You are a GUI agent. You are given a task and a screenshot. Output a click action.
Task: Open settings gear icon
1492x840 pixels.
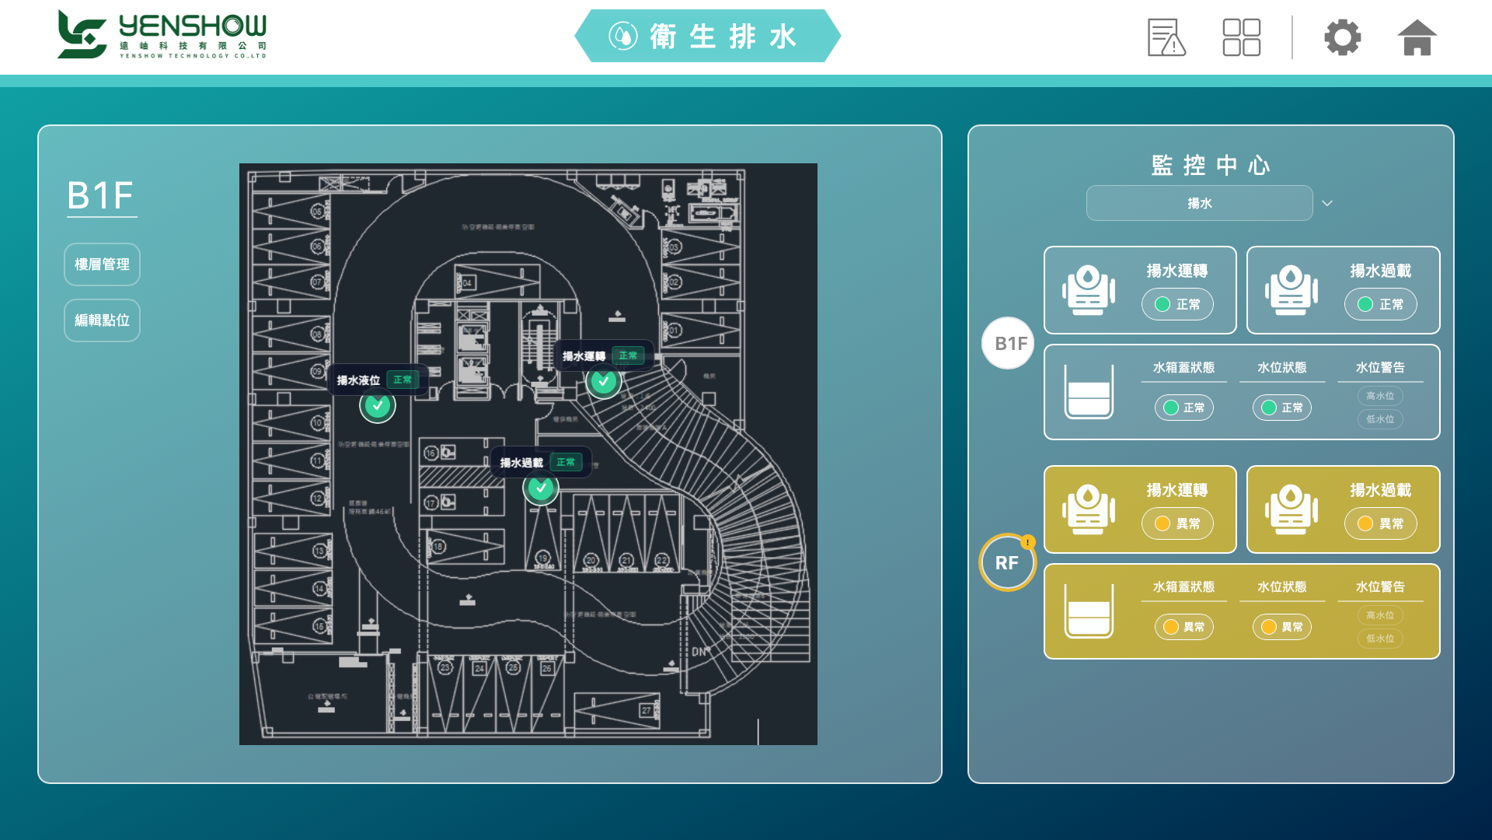(x=1343, y=38)
